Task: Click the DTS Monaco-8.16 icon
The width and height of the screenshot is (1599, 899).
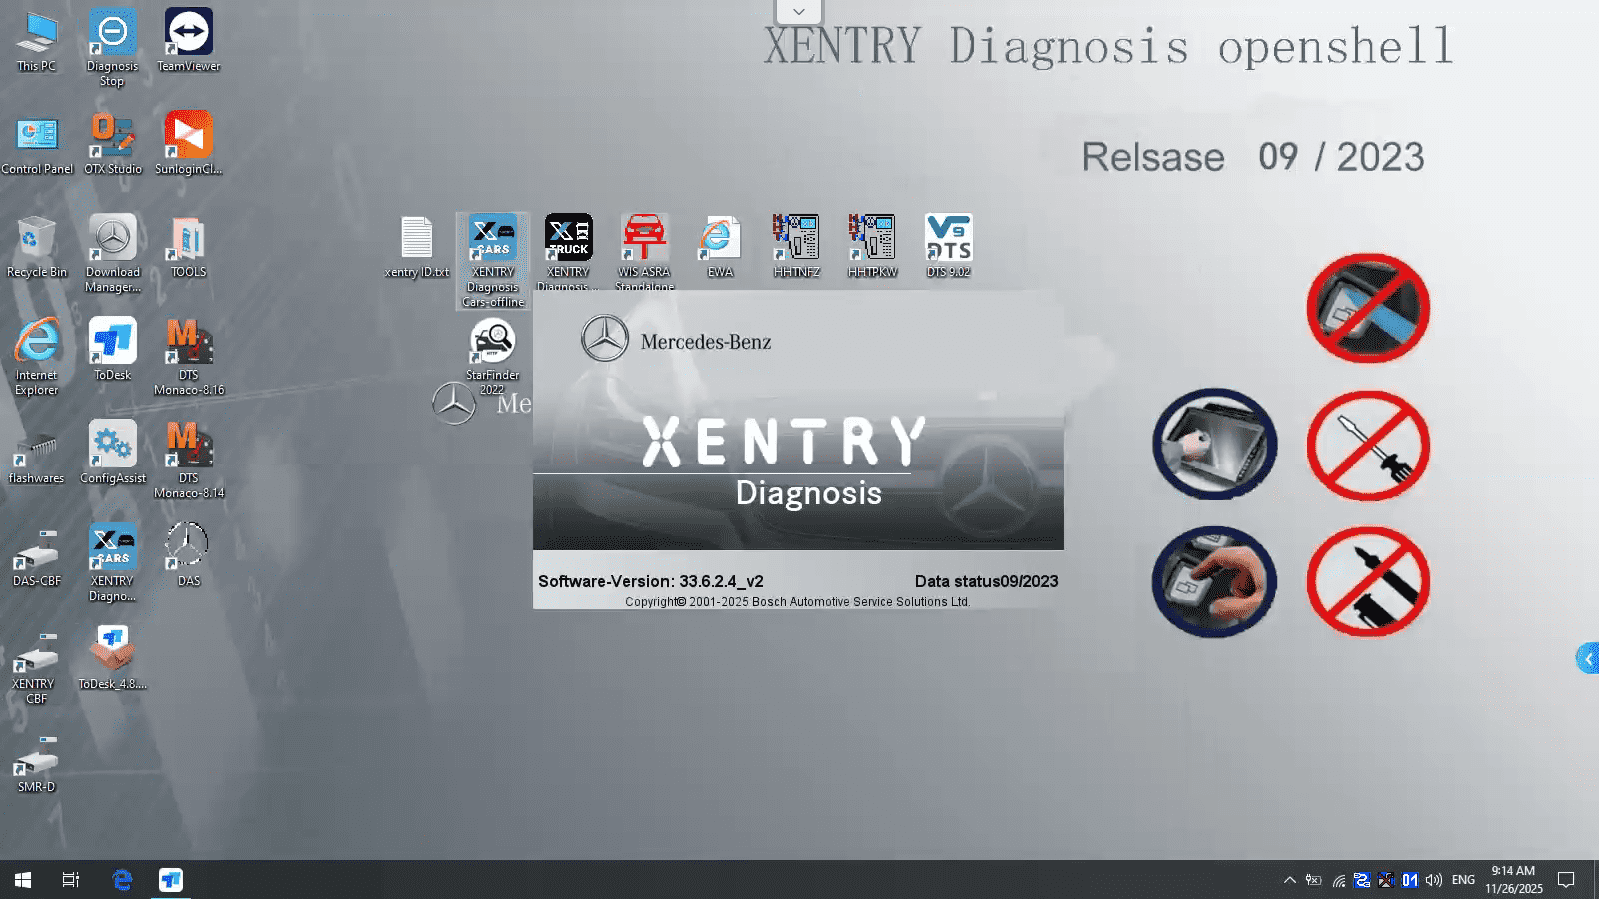Action: [x=188, y=344]
